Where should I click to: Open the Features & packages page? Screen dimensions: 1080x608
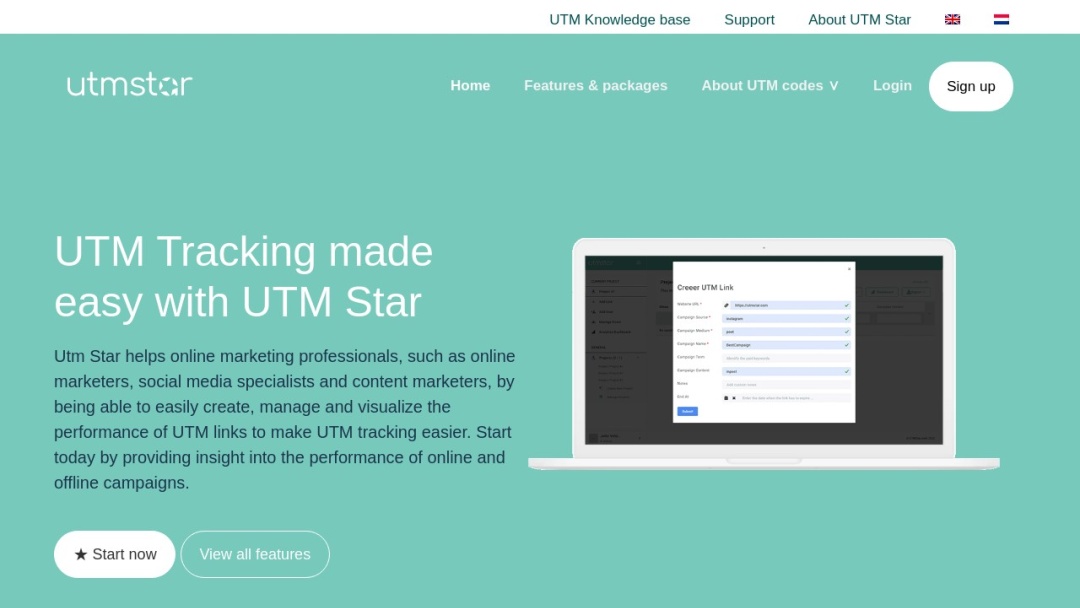tap(595, 86)
